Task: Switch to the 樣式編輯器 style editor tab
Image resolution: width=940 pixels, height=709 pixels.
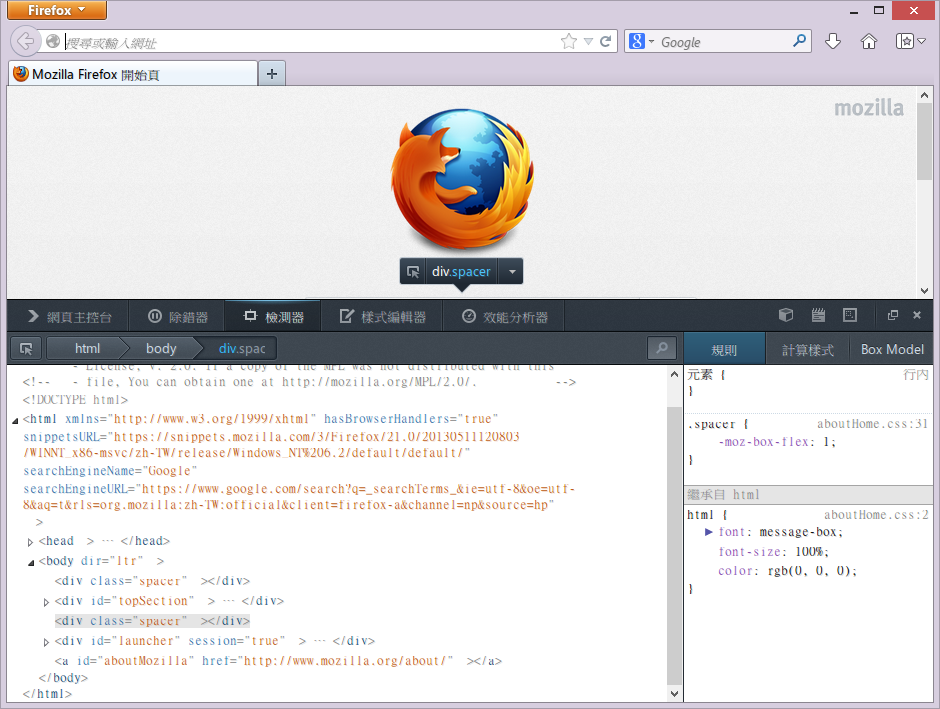Action: coord(383,317)
